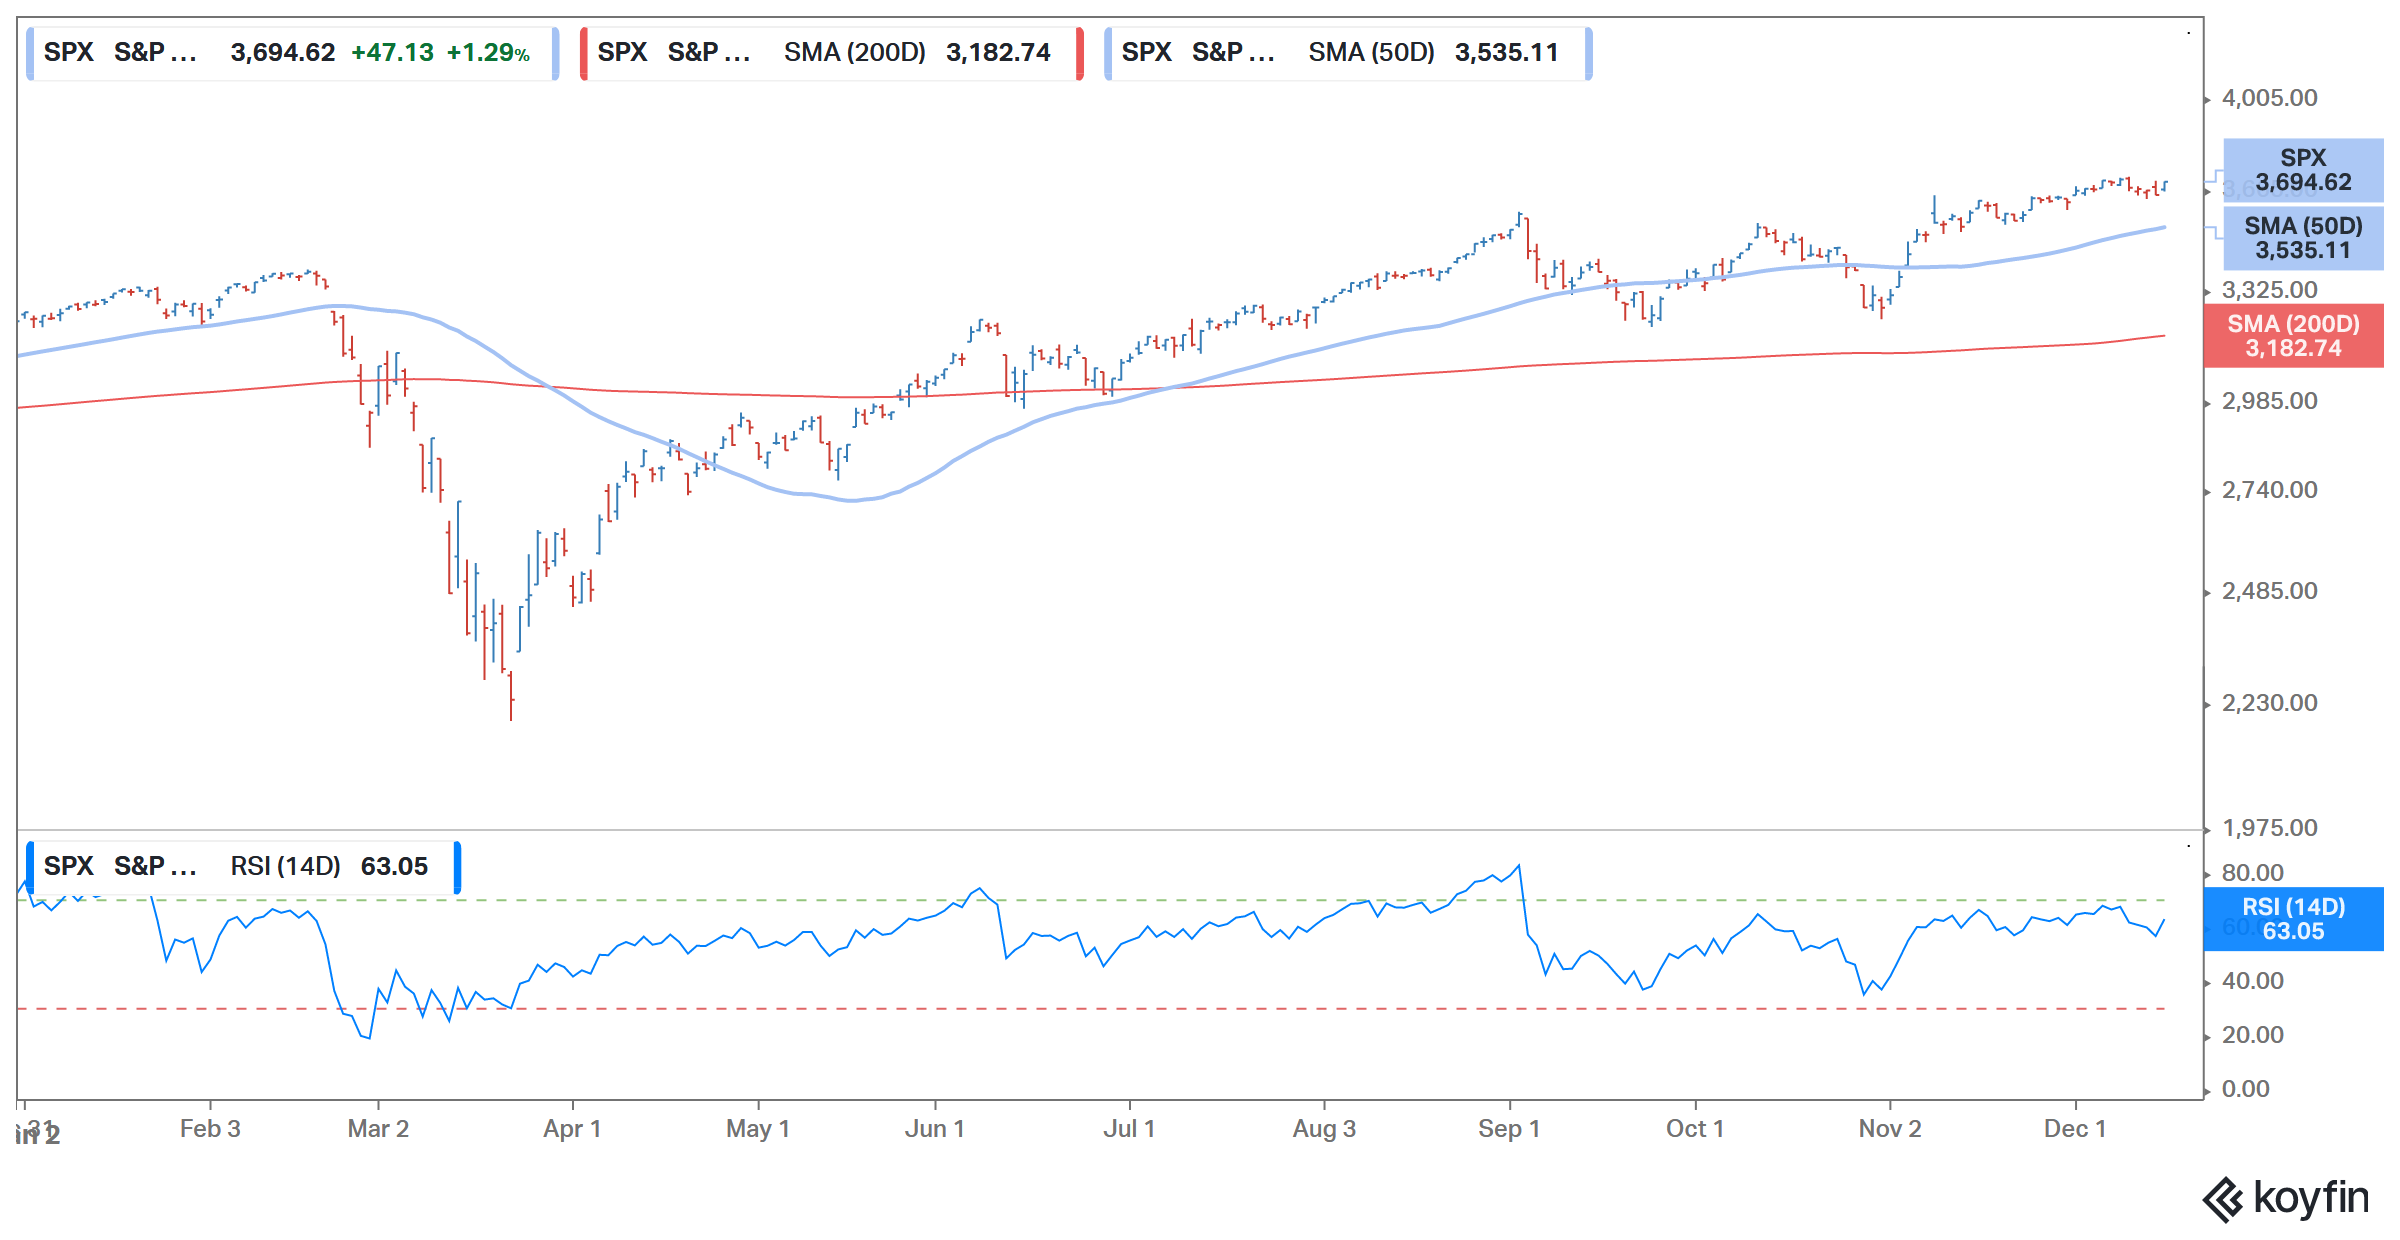Click the Jun 1 date label
Viewport: 2400px width, 1240px height.
click(935, 1129)
